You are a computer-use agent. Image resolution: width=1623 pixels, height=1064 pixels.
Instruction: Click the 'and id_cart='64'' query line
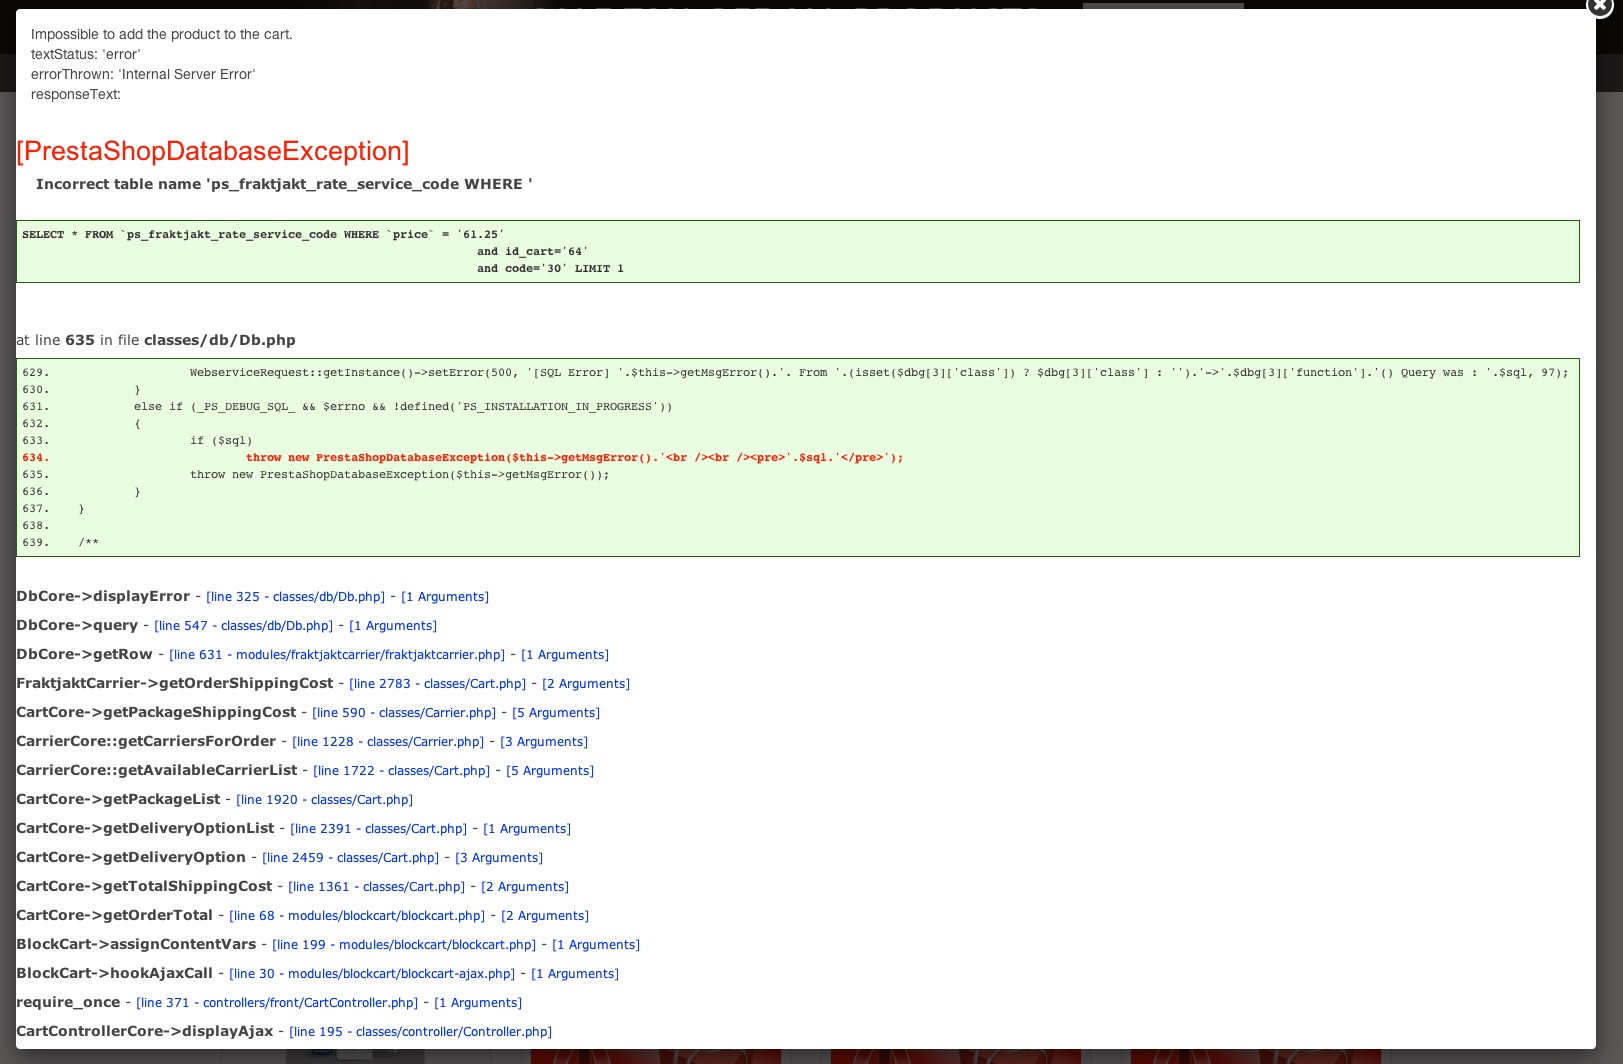(x=532, y=252)
